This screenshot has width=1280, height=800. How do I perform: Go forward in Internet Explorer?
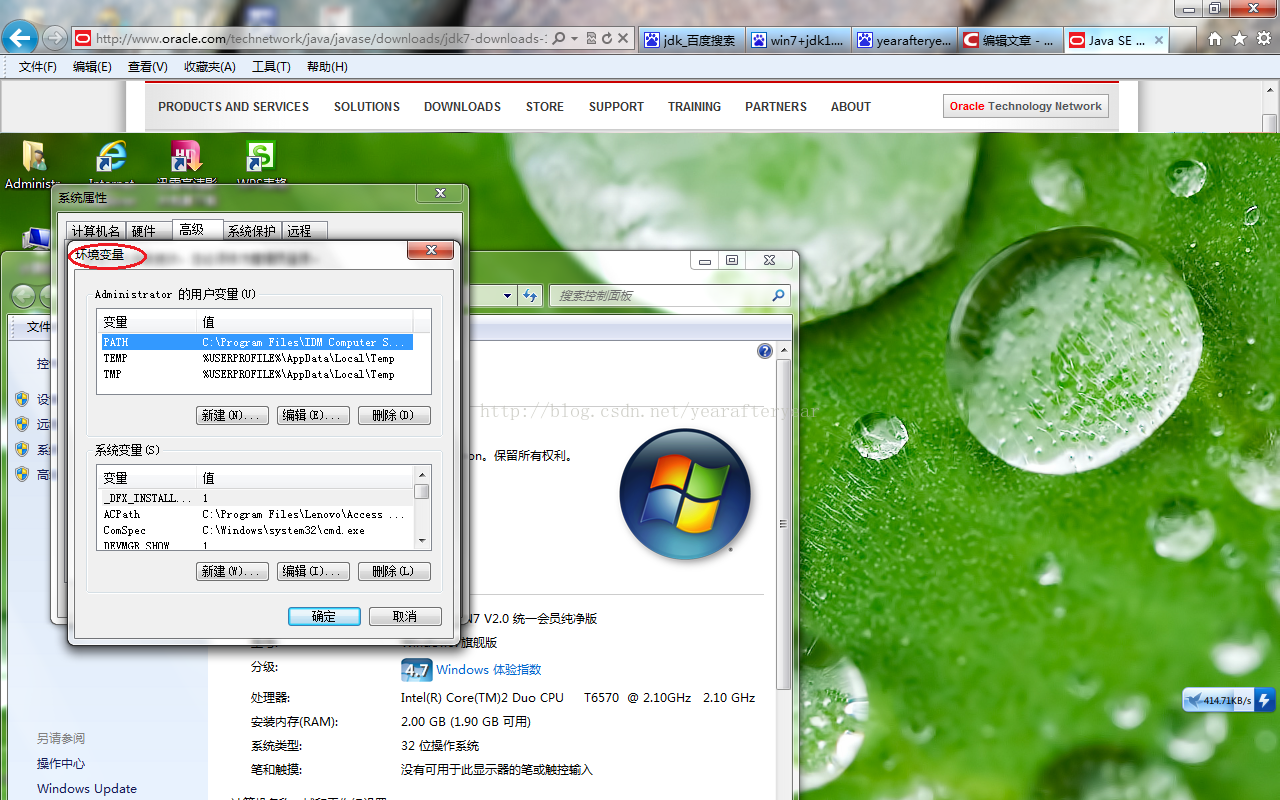pyautogui.click(x=55, y=38)
